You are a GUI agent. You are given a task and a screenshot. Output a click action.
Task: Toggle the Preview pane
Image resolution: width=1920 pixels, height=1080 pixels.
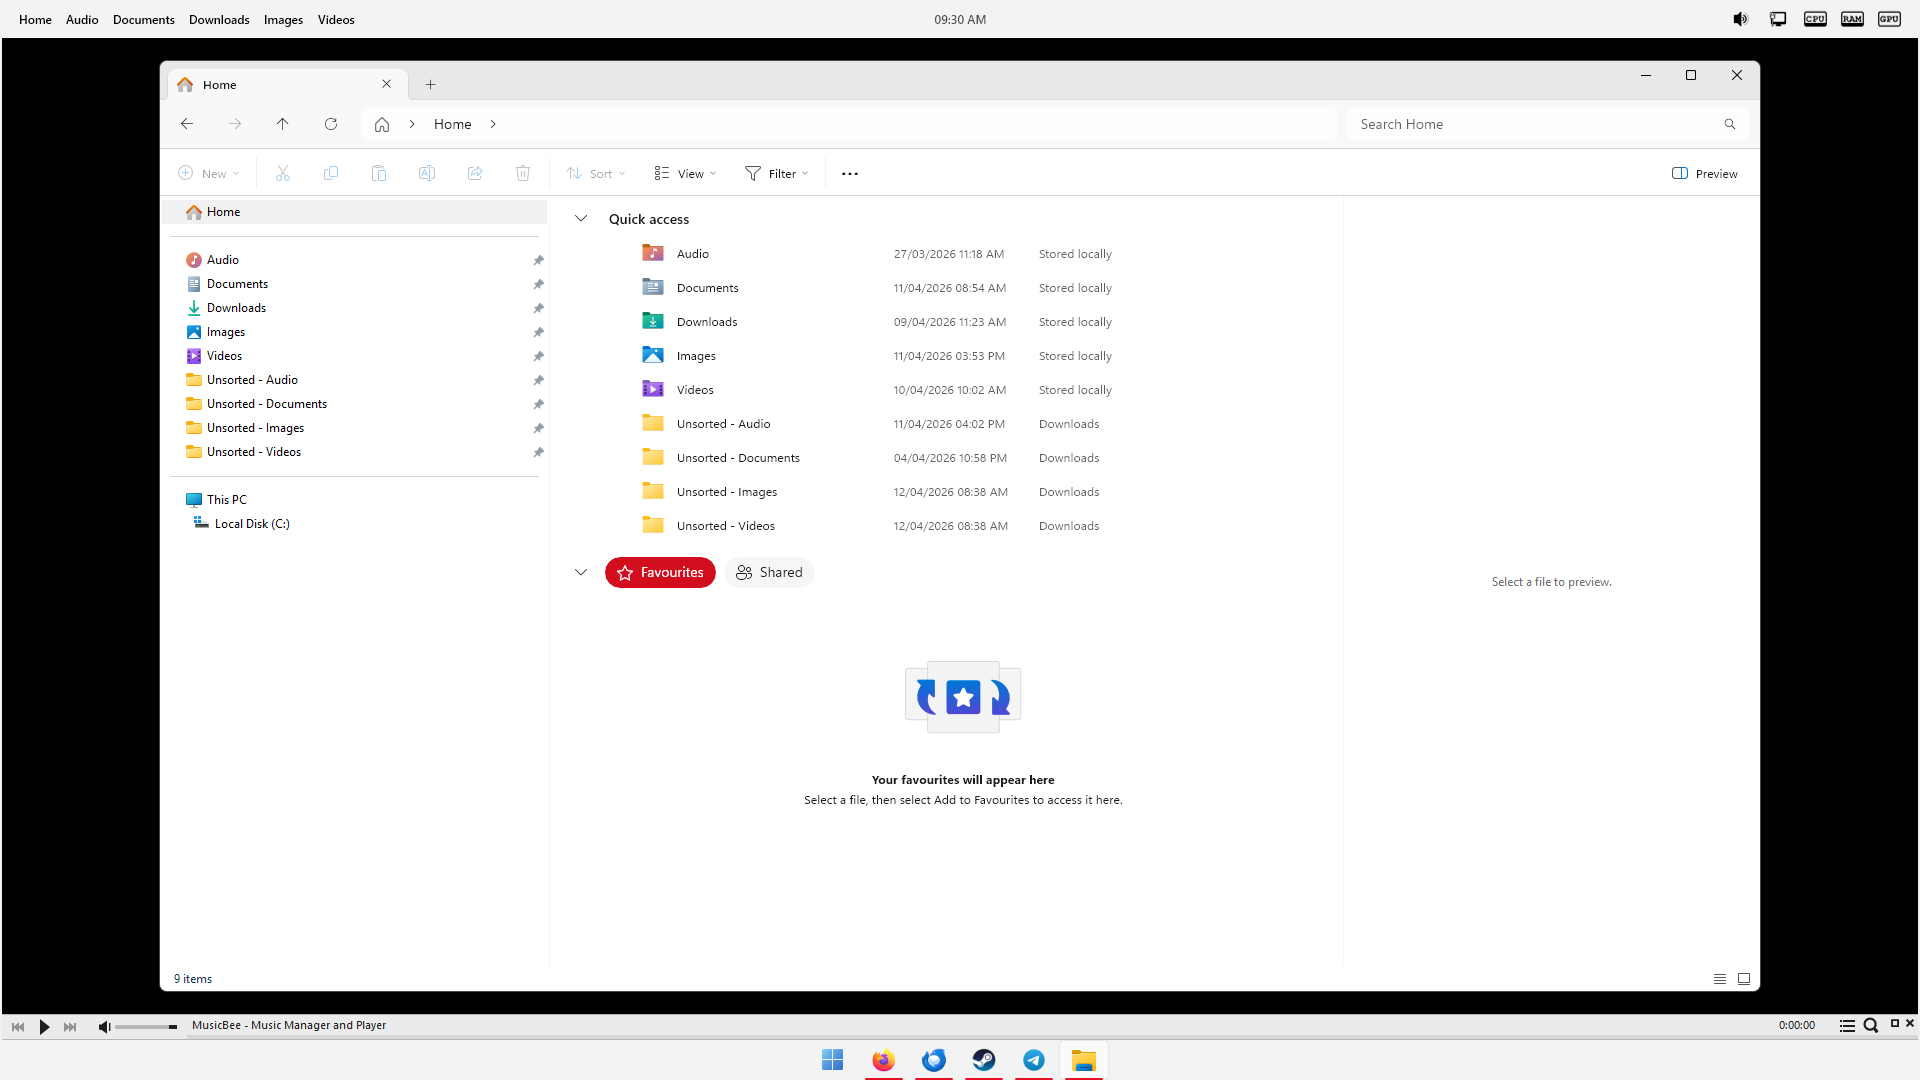(x=1705, y=174)
